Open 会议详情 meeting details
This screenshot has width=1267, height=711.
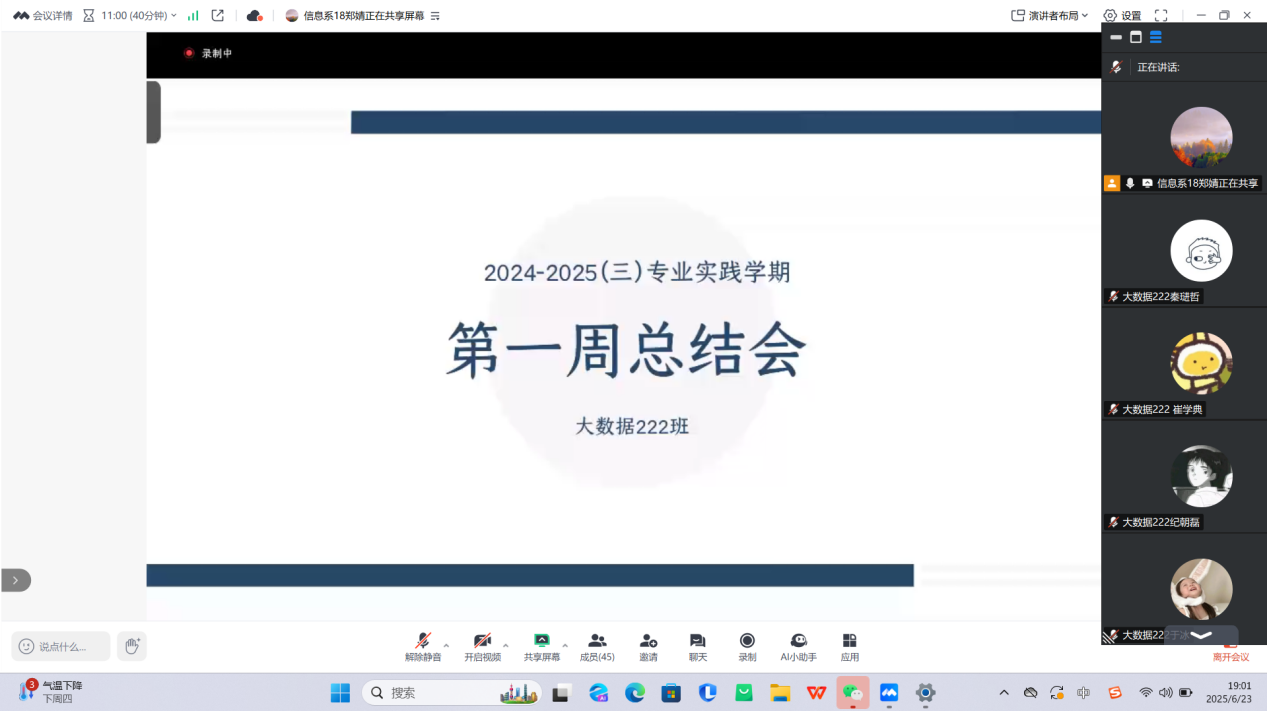pyautogui.click(x=43, y=15)
